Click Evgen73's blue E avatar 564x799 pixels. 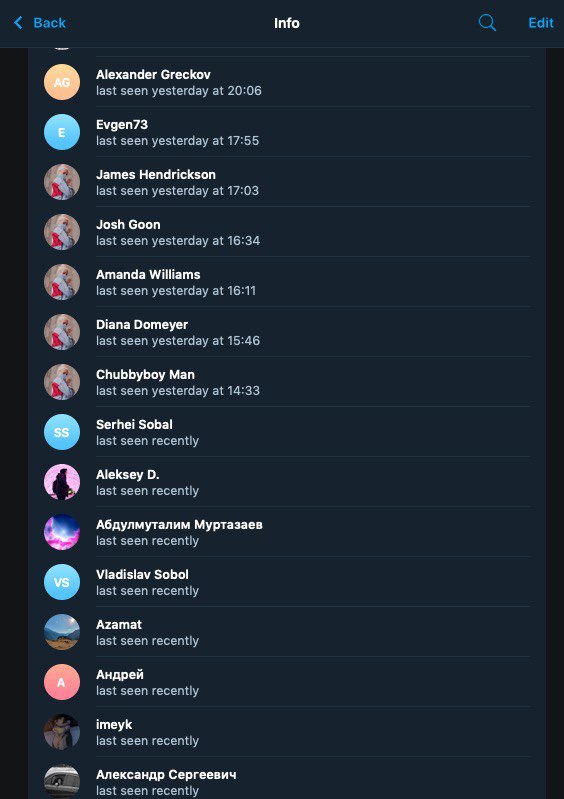click(x=62, y=132)
